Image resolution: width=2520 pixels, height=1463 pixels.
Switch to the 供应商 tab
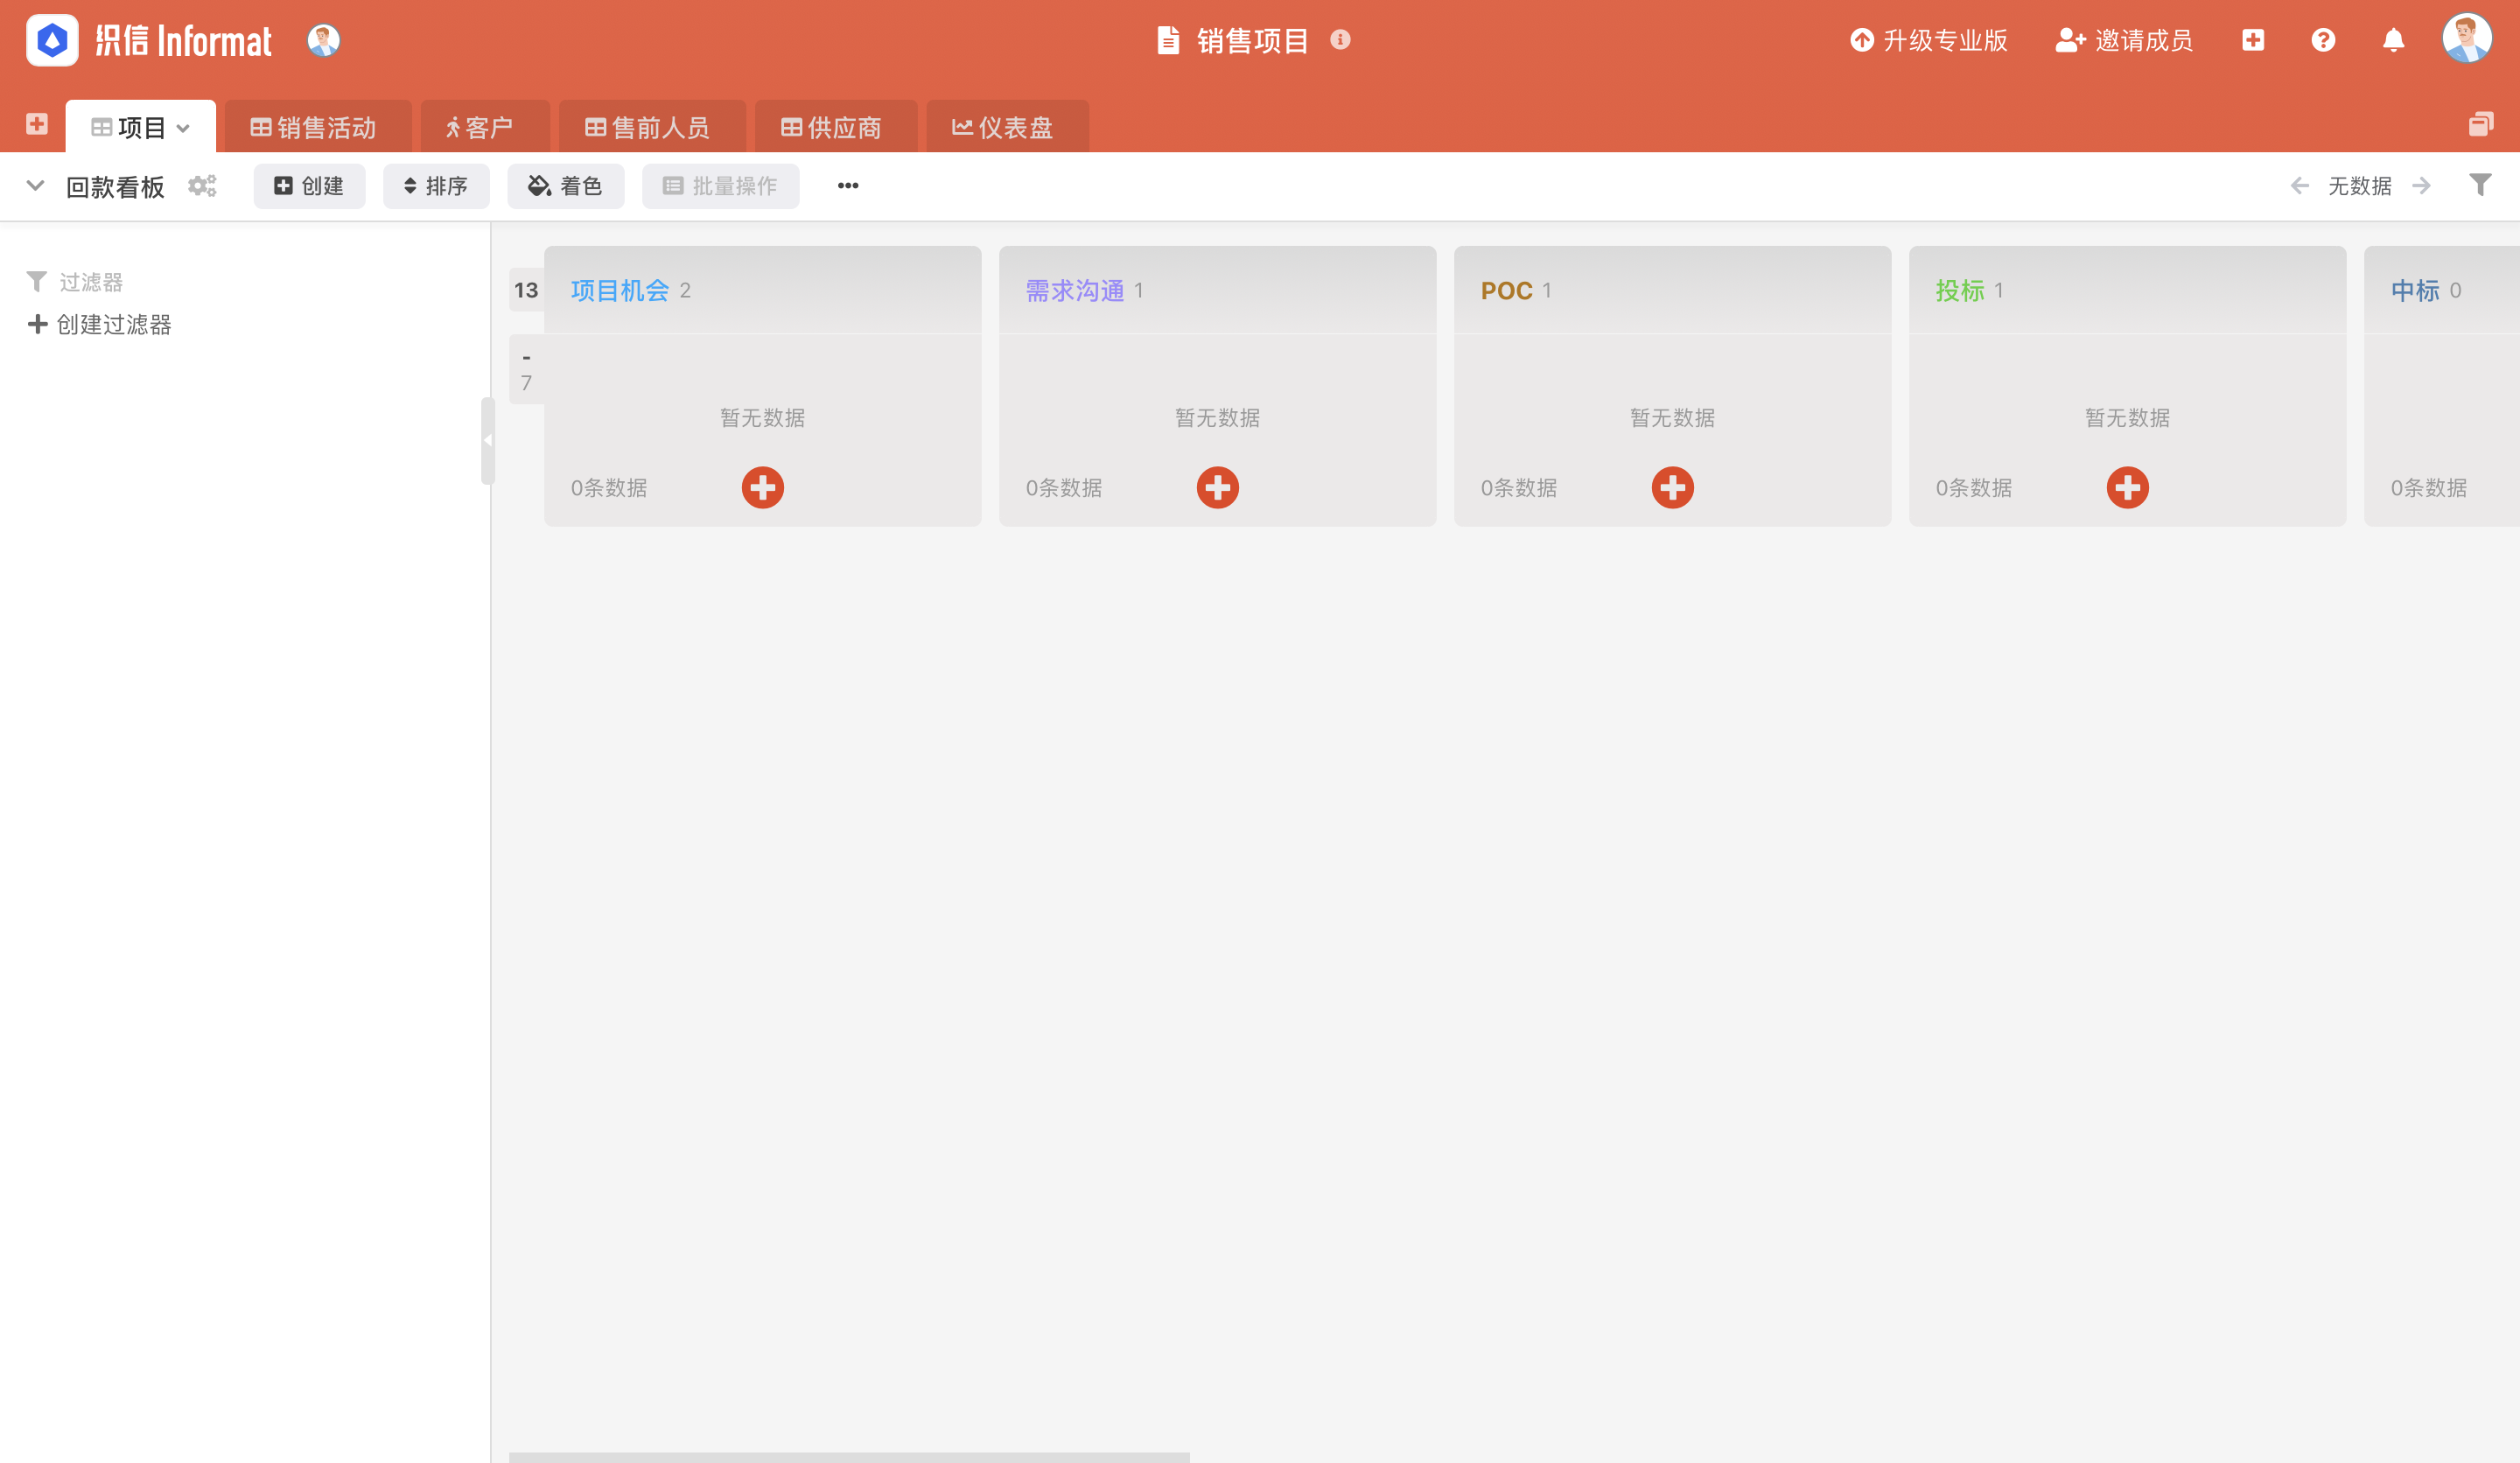coord(834,126)
